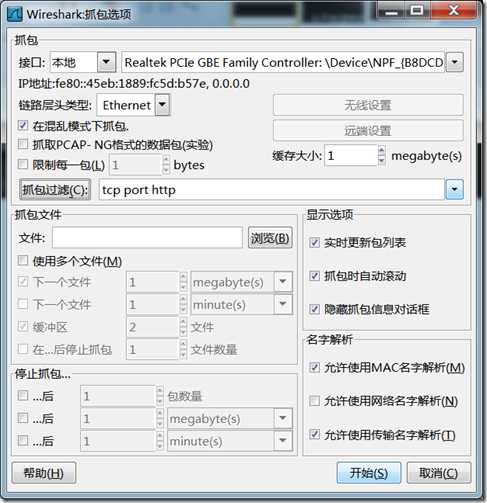487x503 pixels.
Task: Click the 抓包过滤(C) capture filter button
Action: 55,190
